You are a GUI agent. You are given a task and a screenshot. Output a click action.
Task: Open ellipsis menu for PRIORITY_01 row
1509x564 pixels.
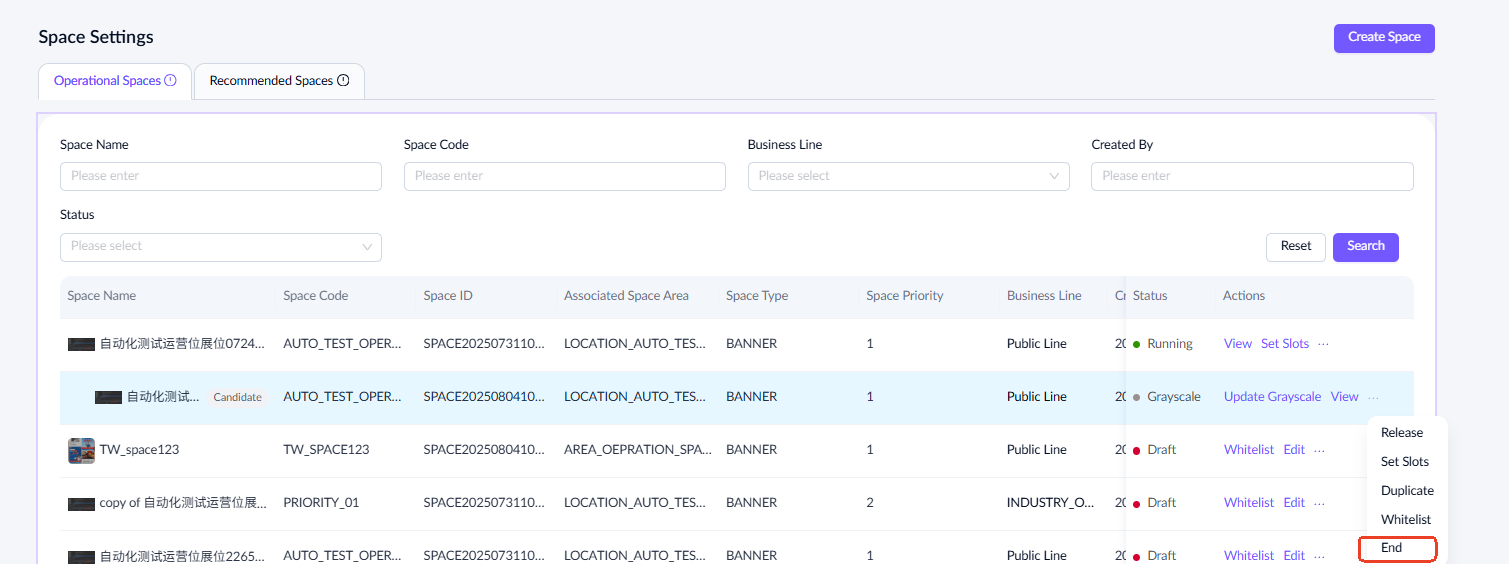pyautogui.click(x=1319, y=503)
